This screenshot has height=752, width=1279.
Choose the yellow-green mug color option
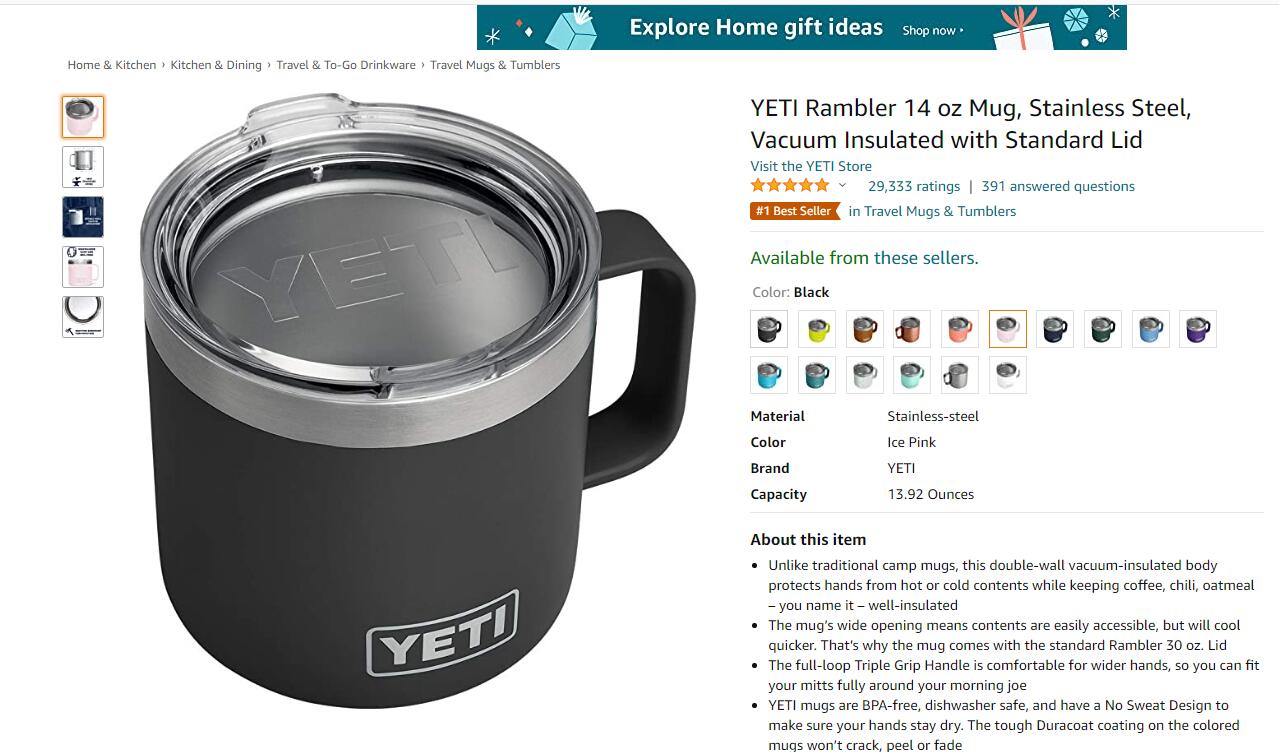tap(817, 329)
